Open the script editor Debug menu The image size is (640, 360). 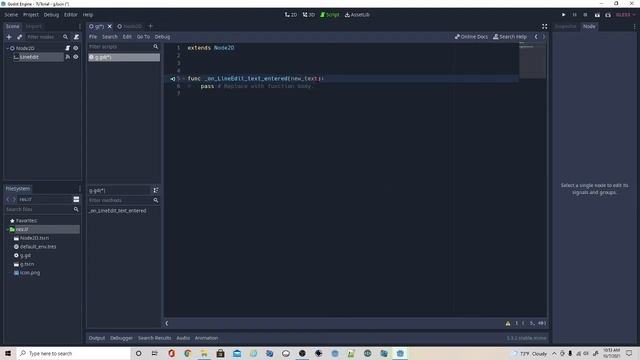click(x=162, y=37)
